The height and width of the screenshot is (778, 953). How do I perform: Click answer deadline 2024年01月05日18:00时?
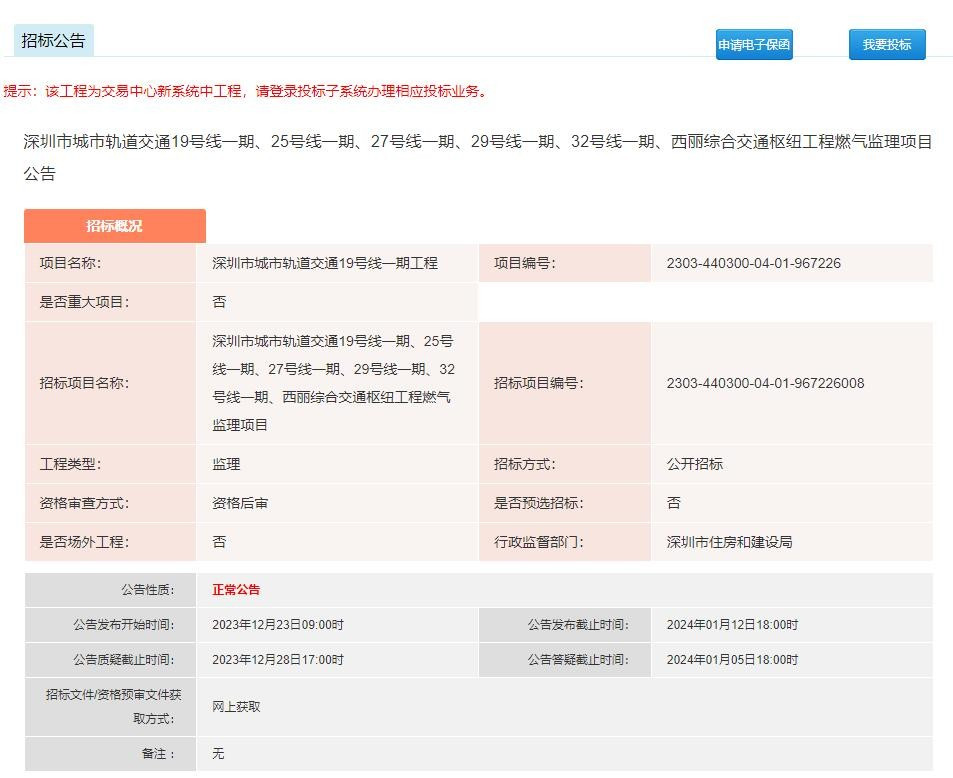[x=732, y=660]
